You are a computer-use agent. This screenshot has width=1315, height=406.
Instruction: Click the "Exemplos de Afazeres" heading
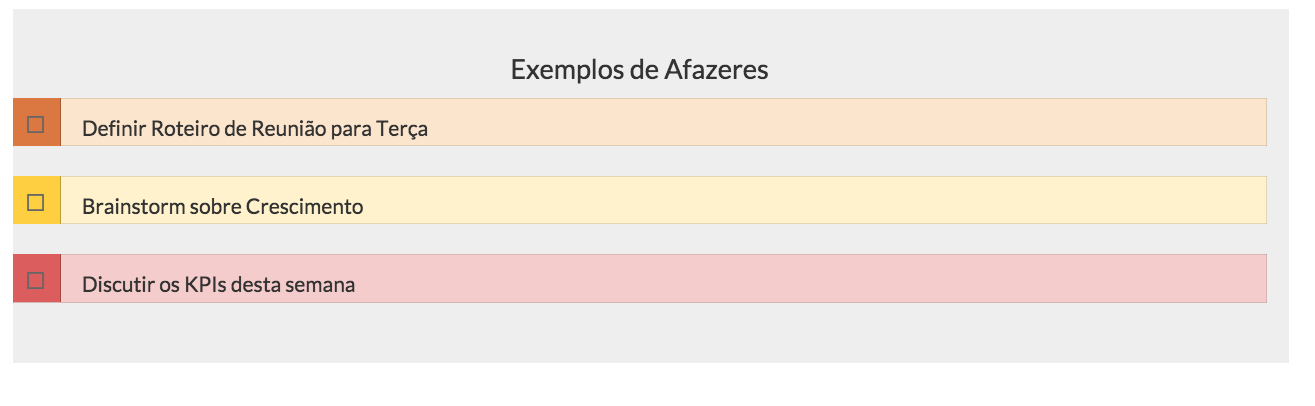click(x=639, y=70)
